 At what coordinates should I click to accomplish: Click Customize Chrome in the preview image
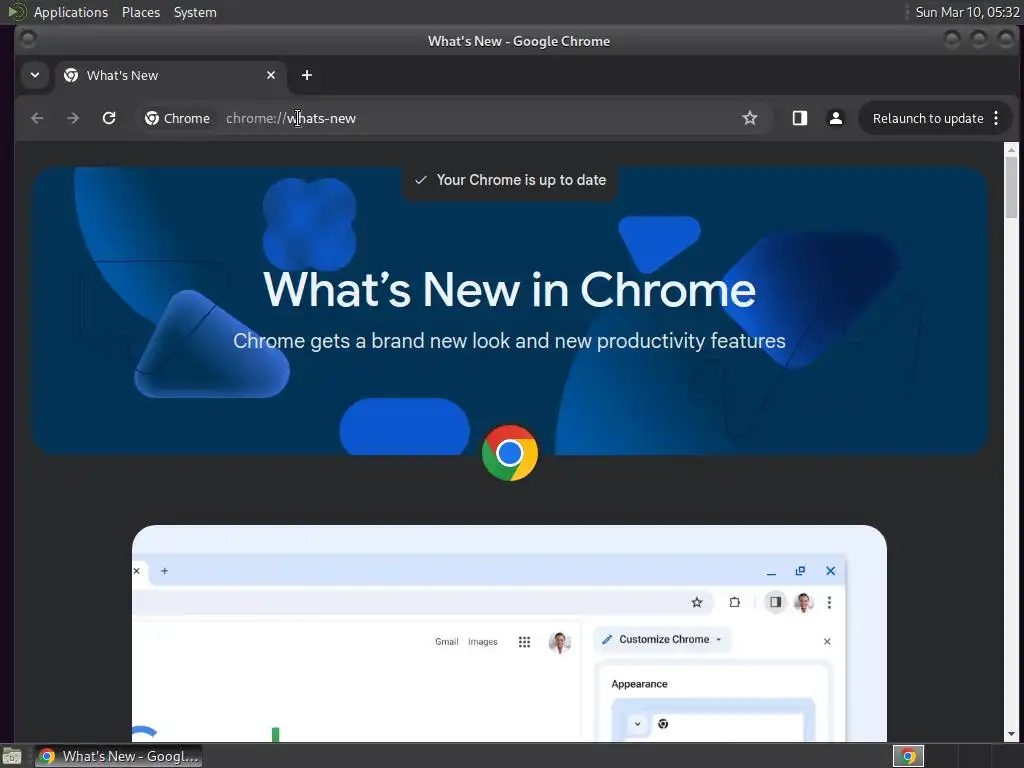click(663, 639)
